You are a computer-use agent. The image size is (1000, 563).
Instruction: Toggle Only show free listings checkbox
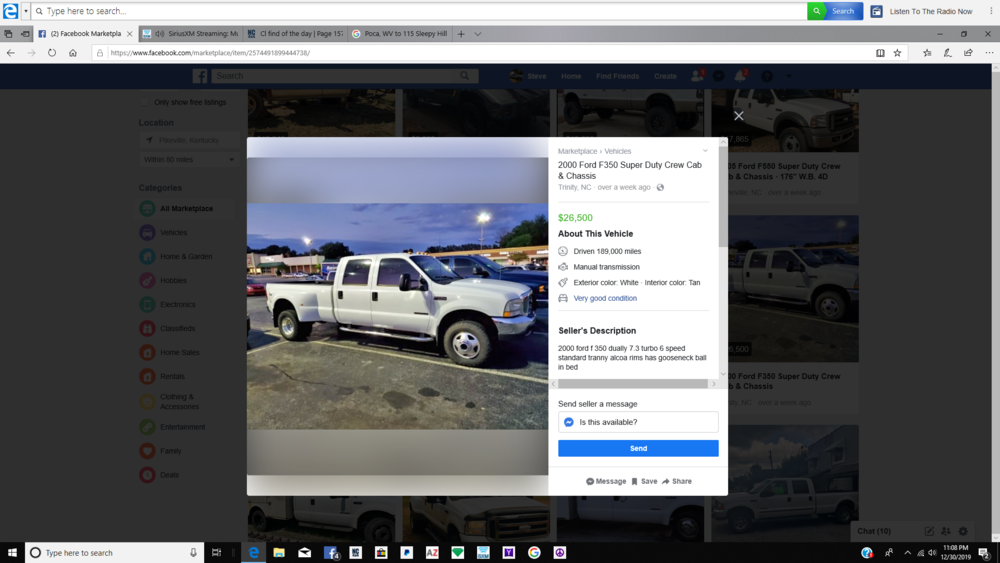(144, 102)
